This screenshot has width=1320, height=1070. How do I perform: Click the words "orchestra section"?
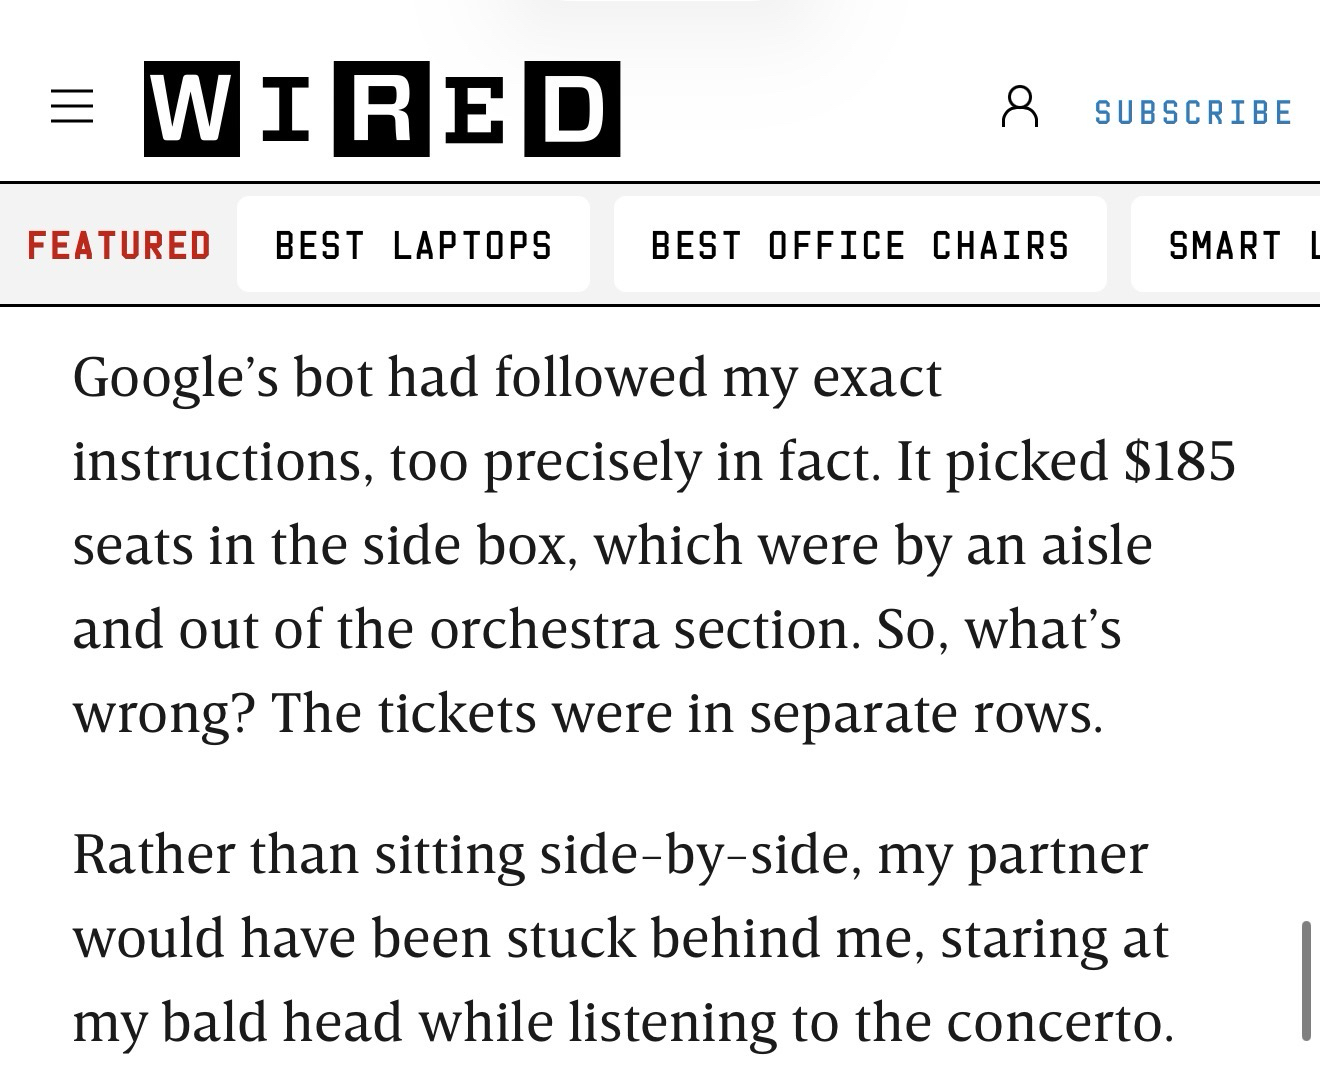pyautogui.click(x=644, y=630)
